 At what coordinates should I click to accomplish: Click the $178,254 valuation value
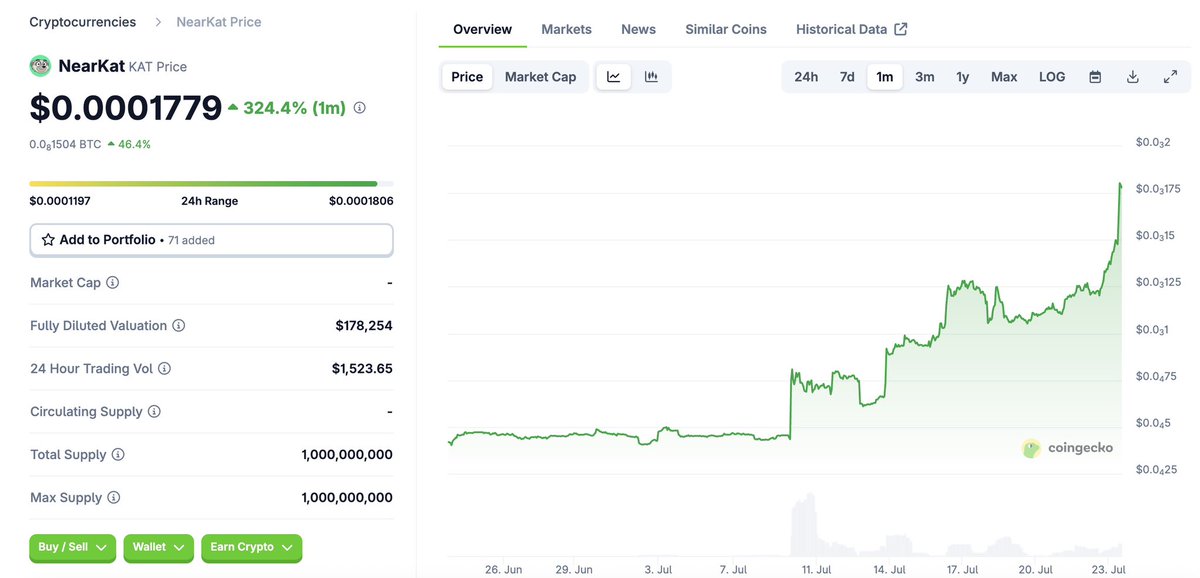click(x=364, y=326)
